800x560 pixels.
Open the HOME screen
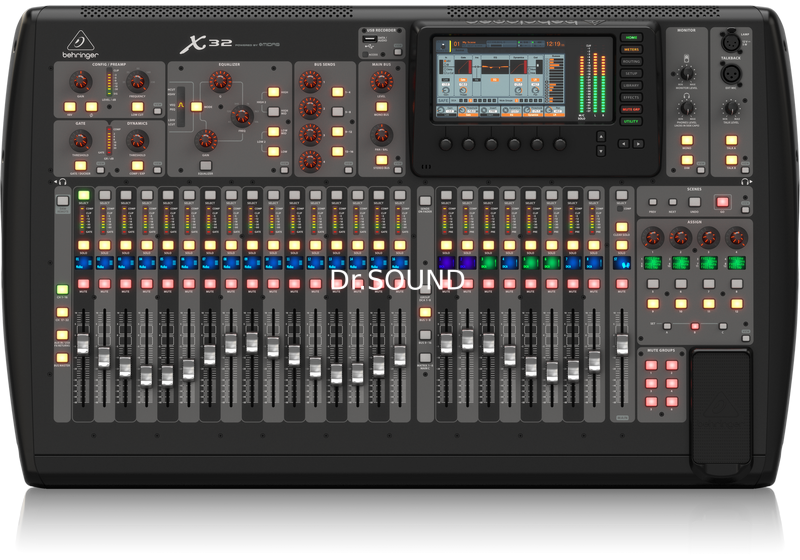631,38
